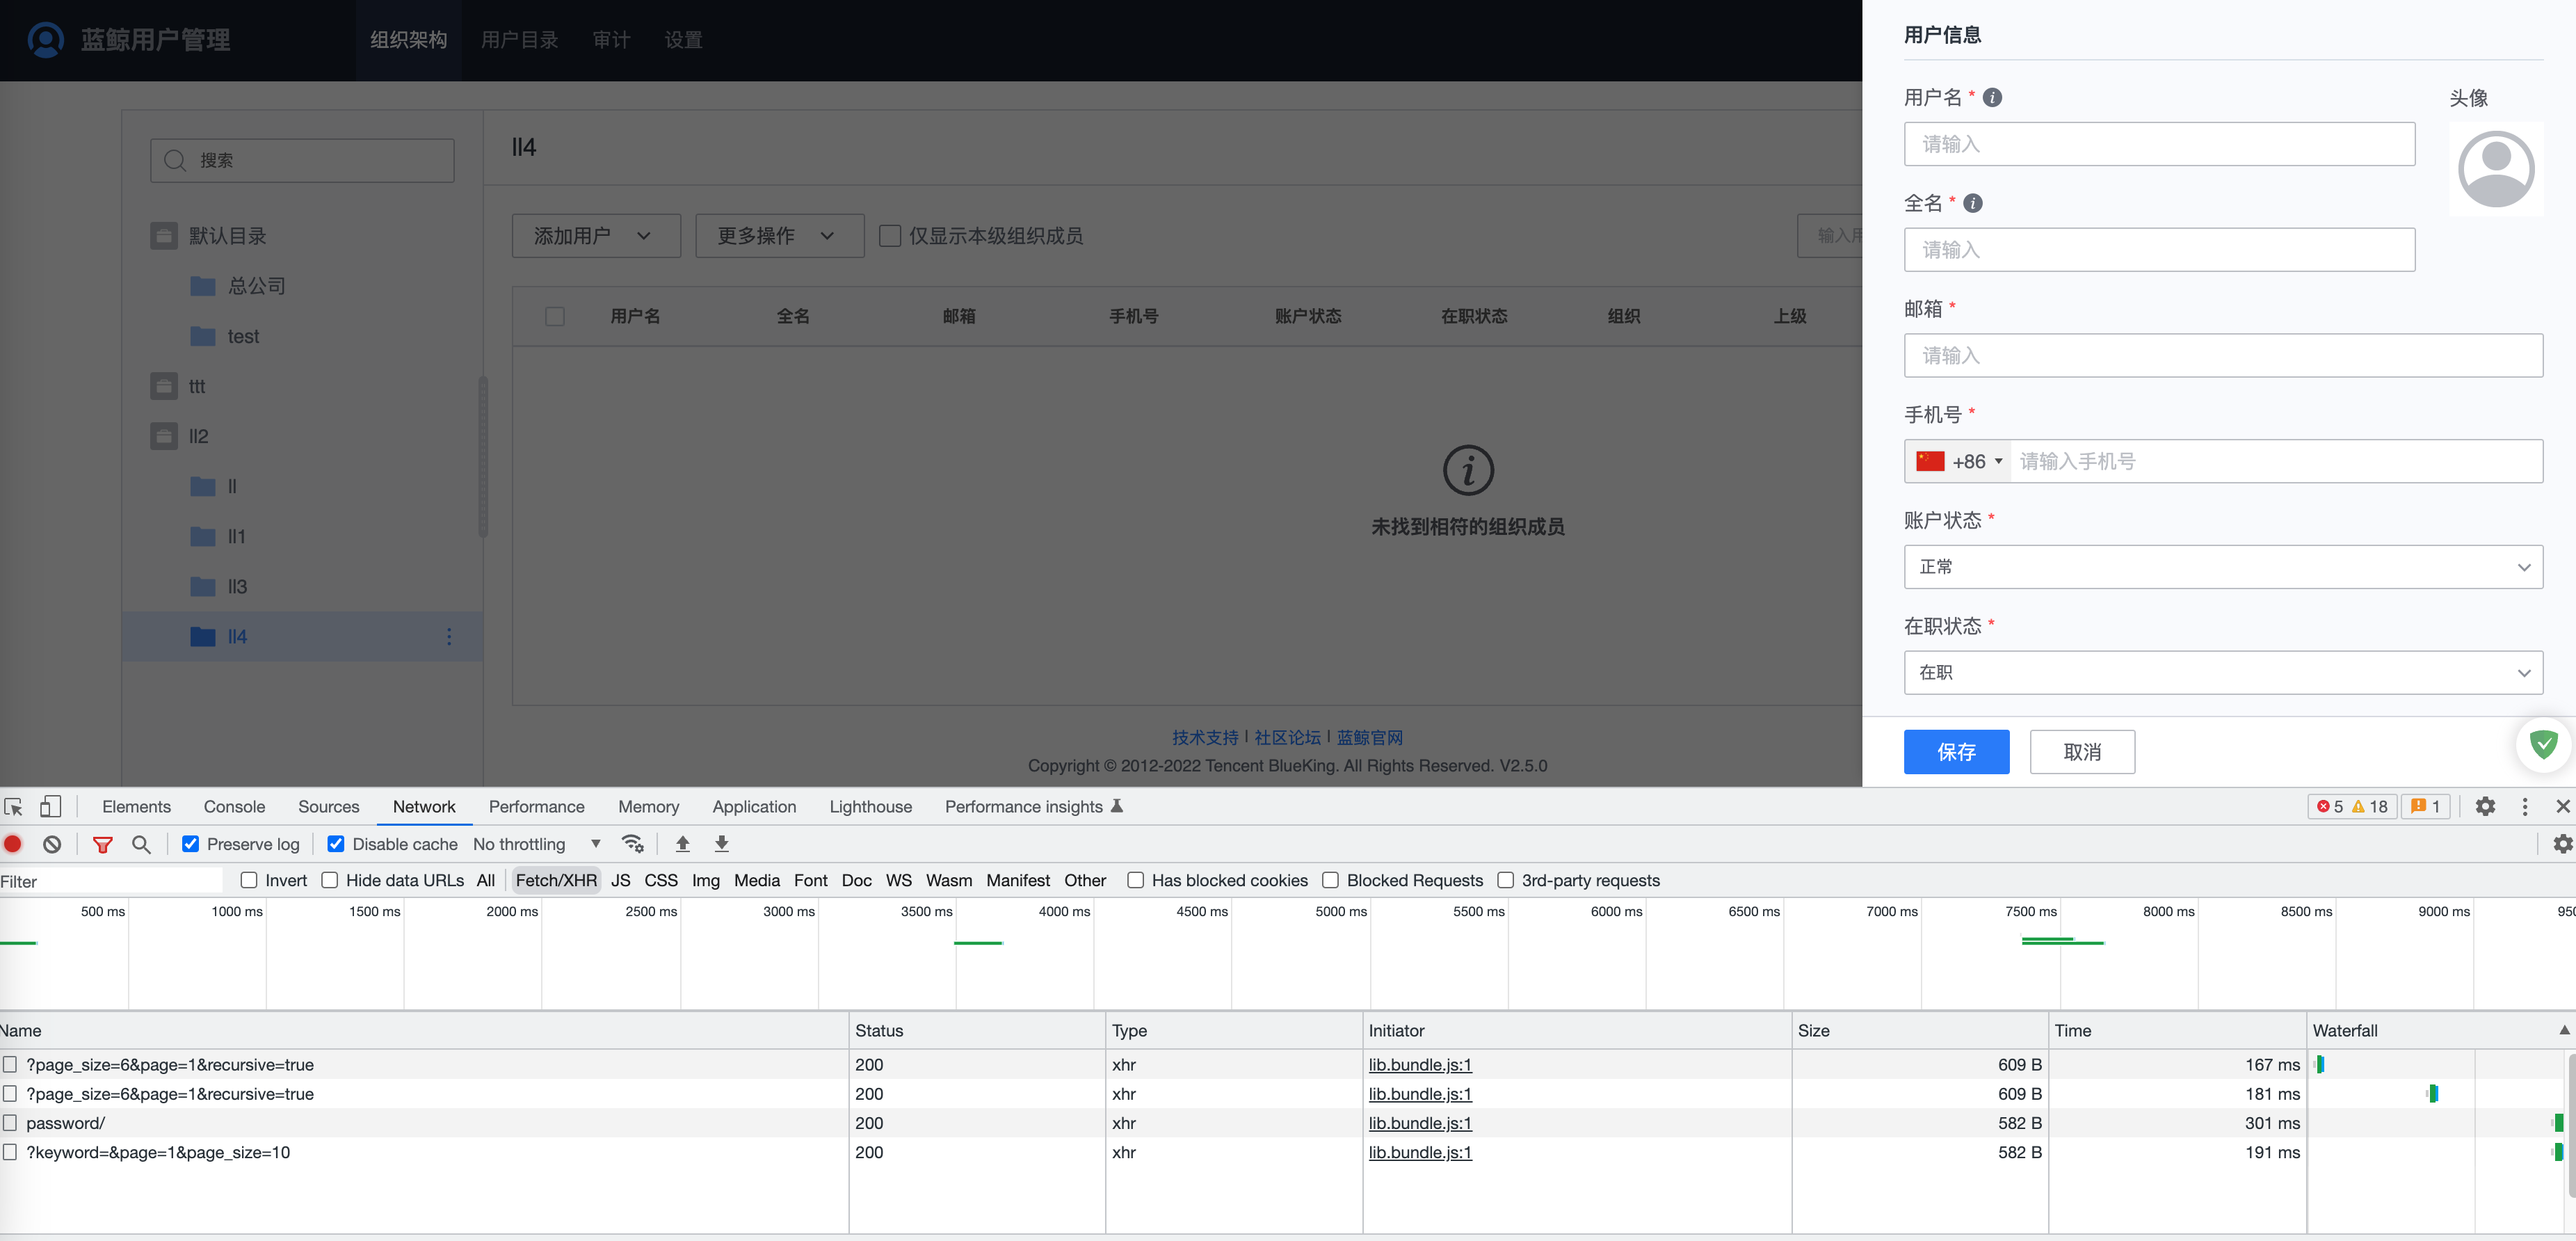Open network panel settings gear
This screenshot has height=1241, width=2576.
click(x=2562, y=844)
